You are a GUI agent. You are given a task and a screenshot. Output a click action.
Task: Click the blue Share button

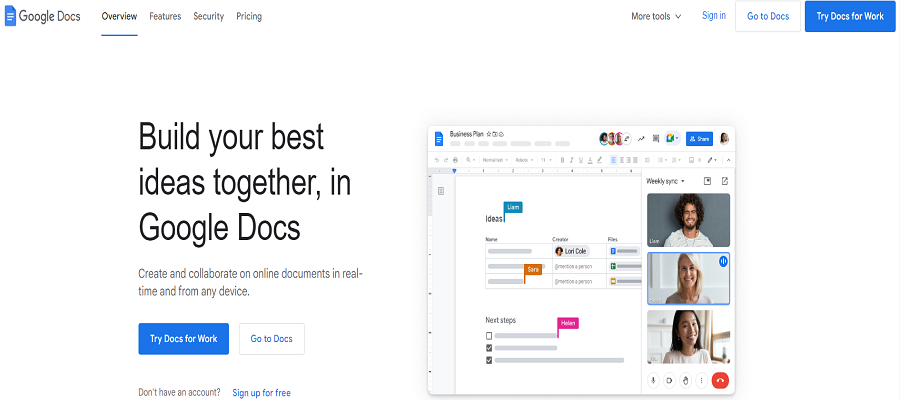point(699,139)
